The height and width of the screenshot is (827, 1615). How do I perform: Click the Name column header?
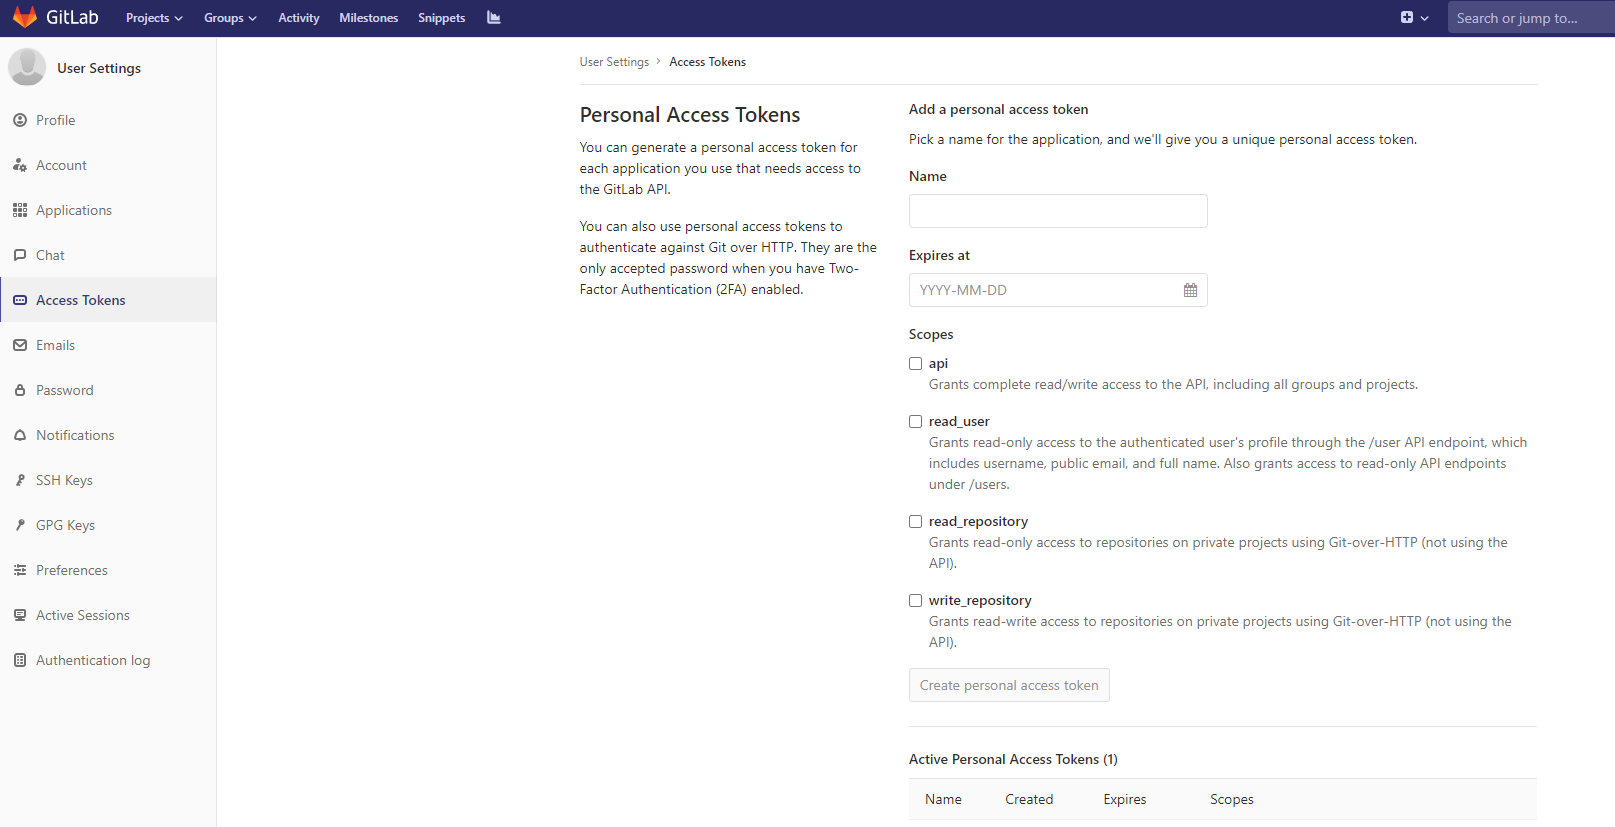[943, 800]
